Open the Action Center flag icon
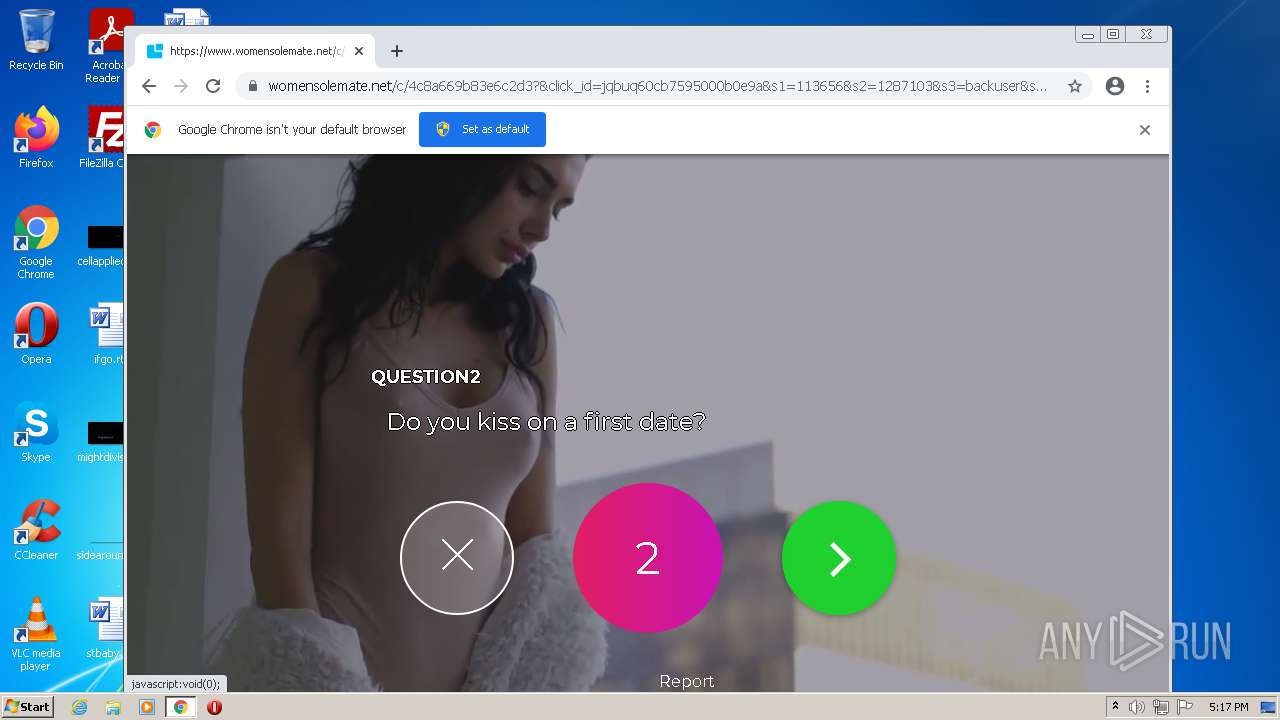The height and width of the screenshot is (720, 1280). pos(1185,707)
